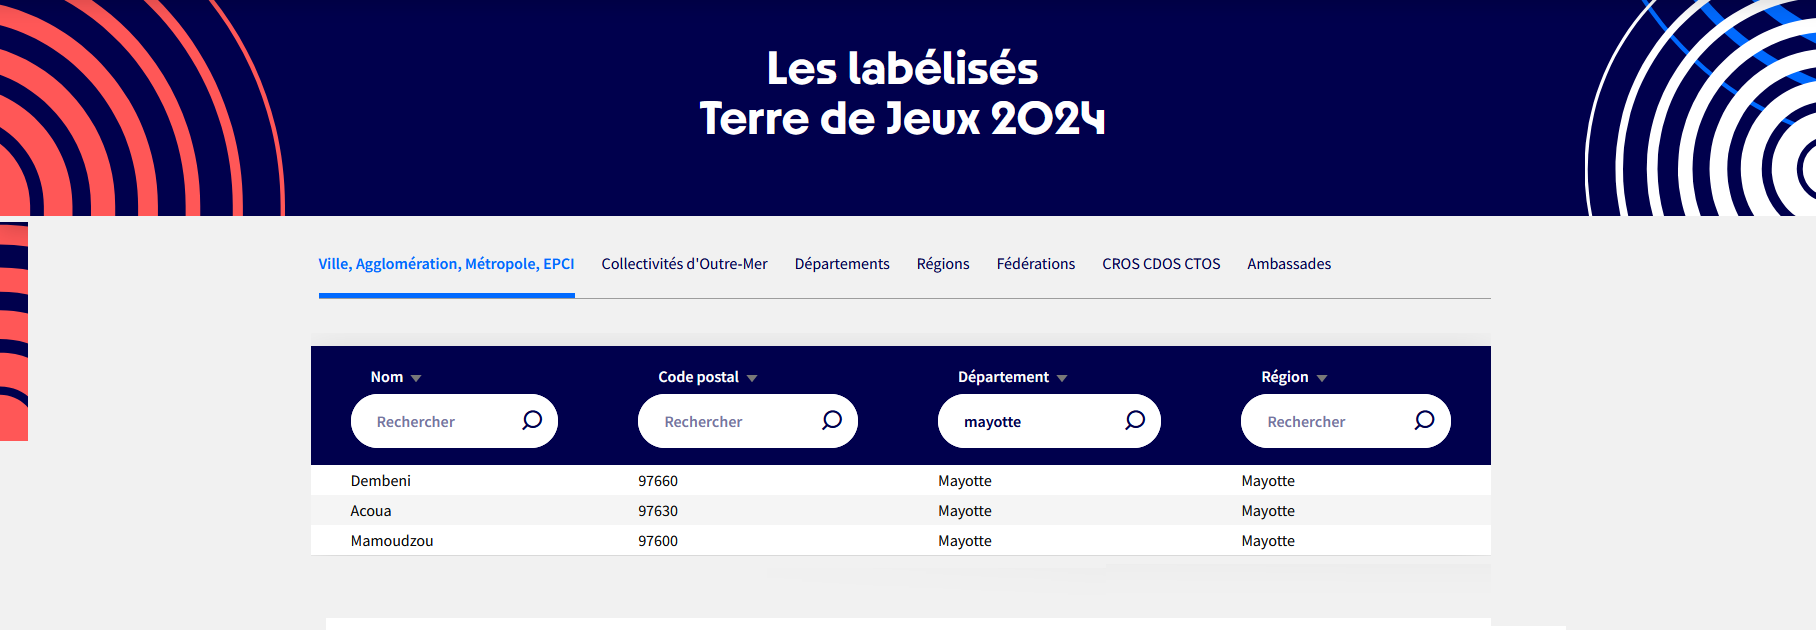Sort by Nom using the arrow
The width and height of the screenshot is (1816, 630).
coord(416,378)
